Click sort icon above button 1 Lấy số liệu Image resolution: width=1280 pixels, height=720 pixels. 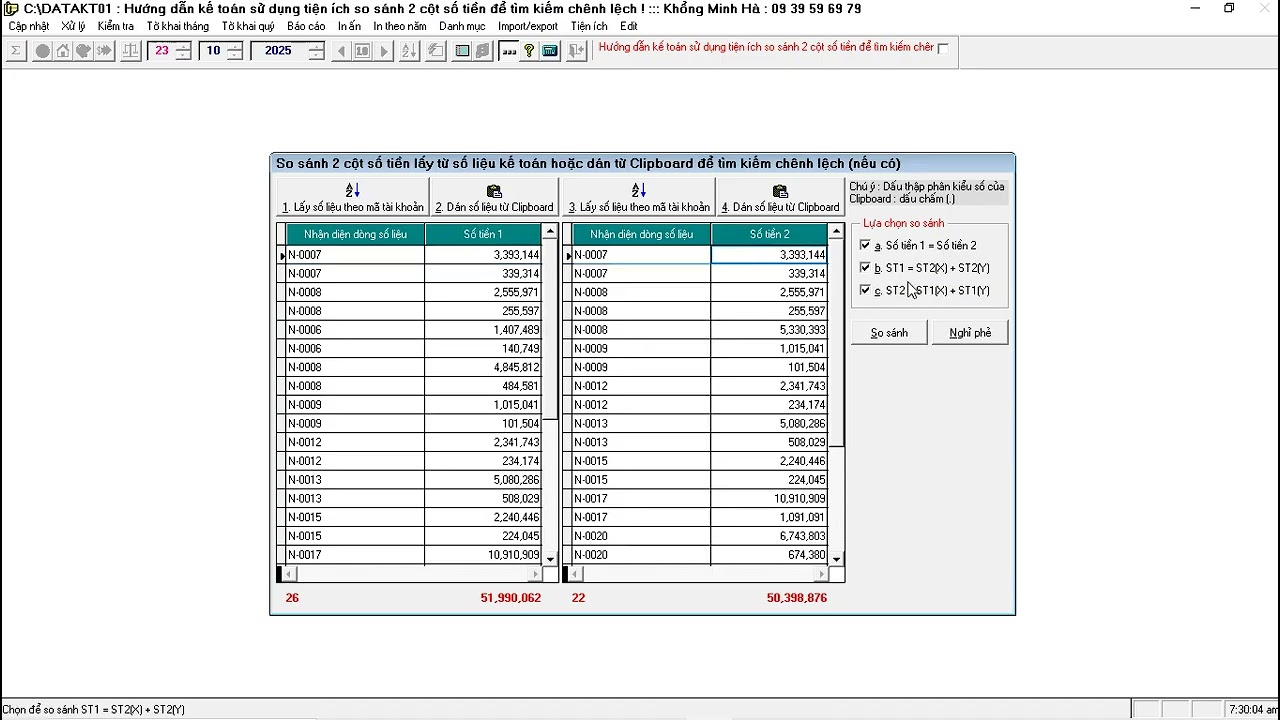(353, 190)
